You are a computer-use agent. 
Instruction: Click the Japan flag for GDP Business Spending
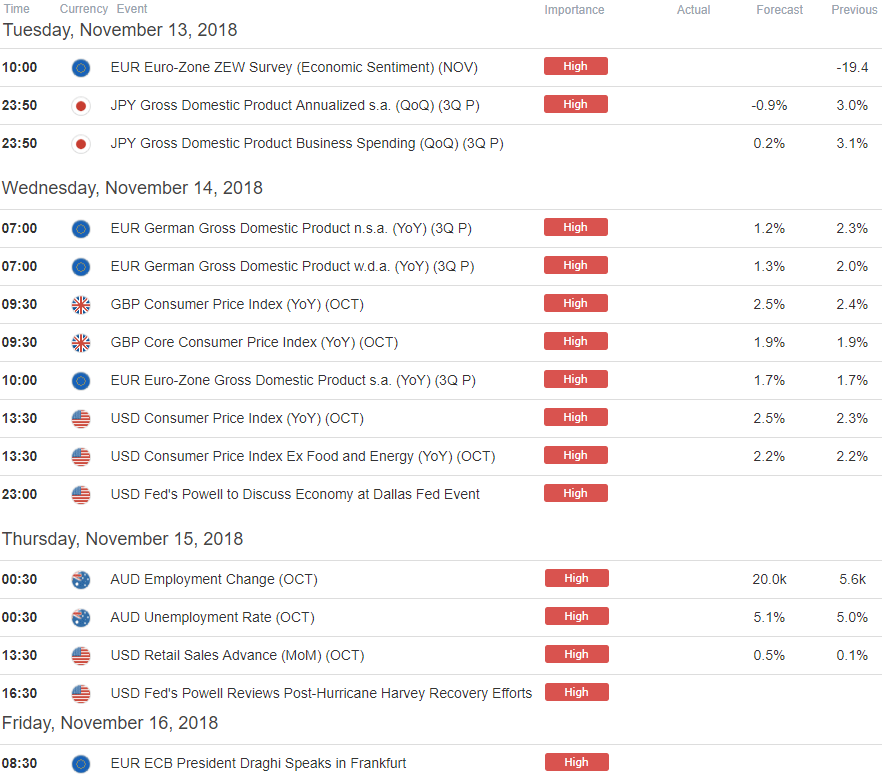81,144
